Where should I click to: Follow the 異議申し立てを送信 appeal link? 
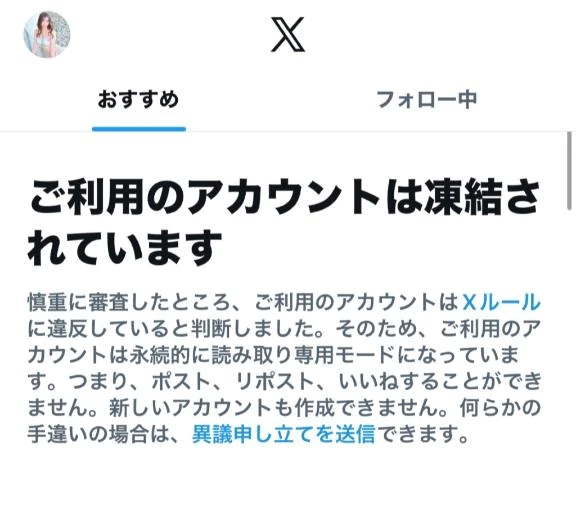[284, 434]
